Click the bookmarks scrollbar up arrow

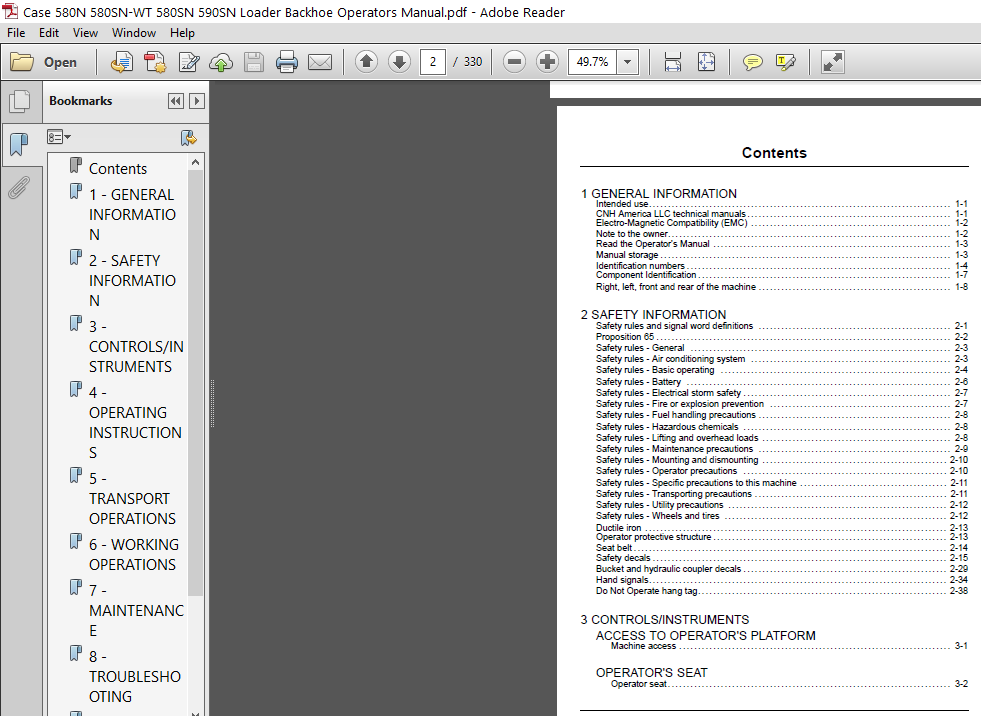click(196, 162)
